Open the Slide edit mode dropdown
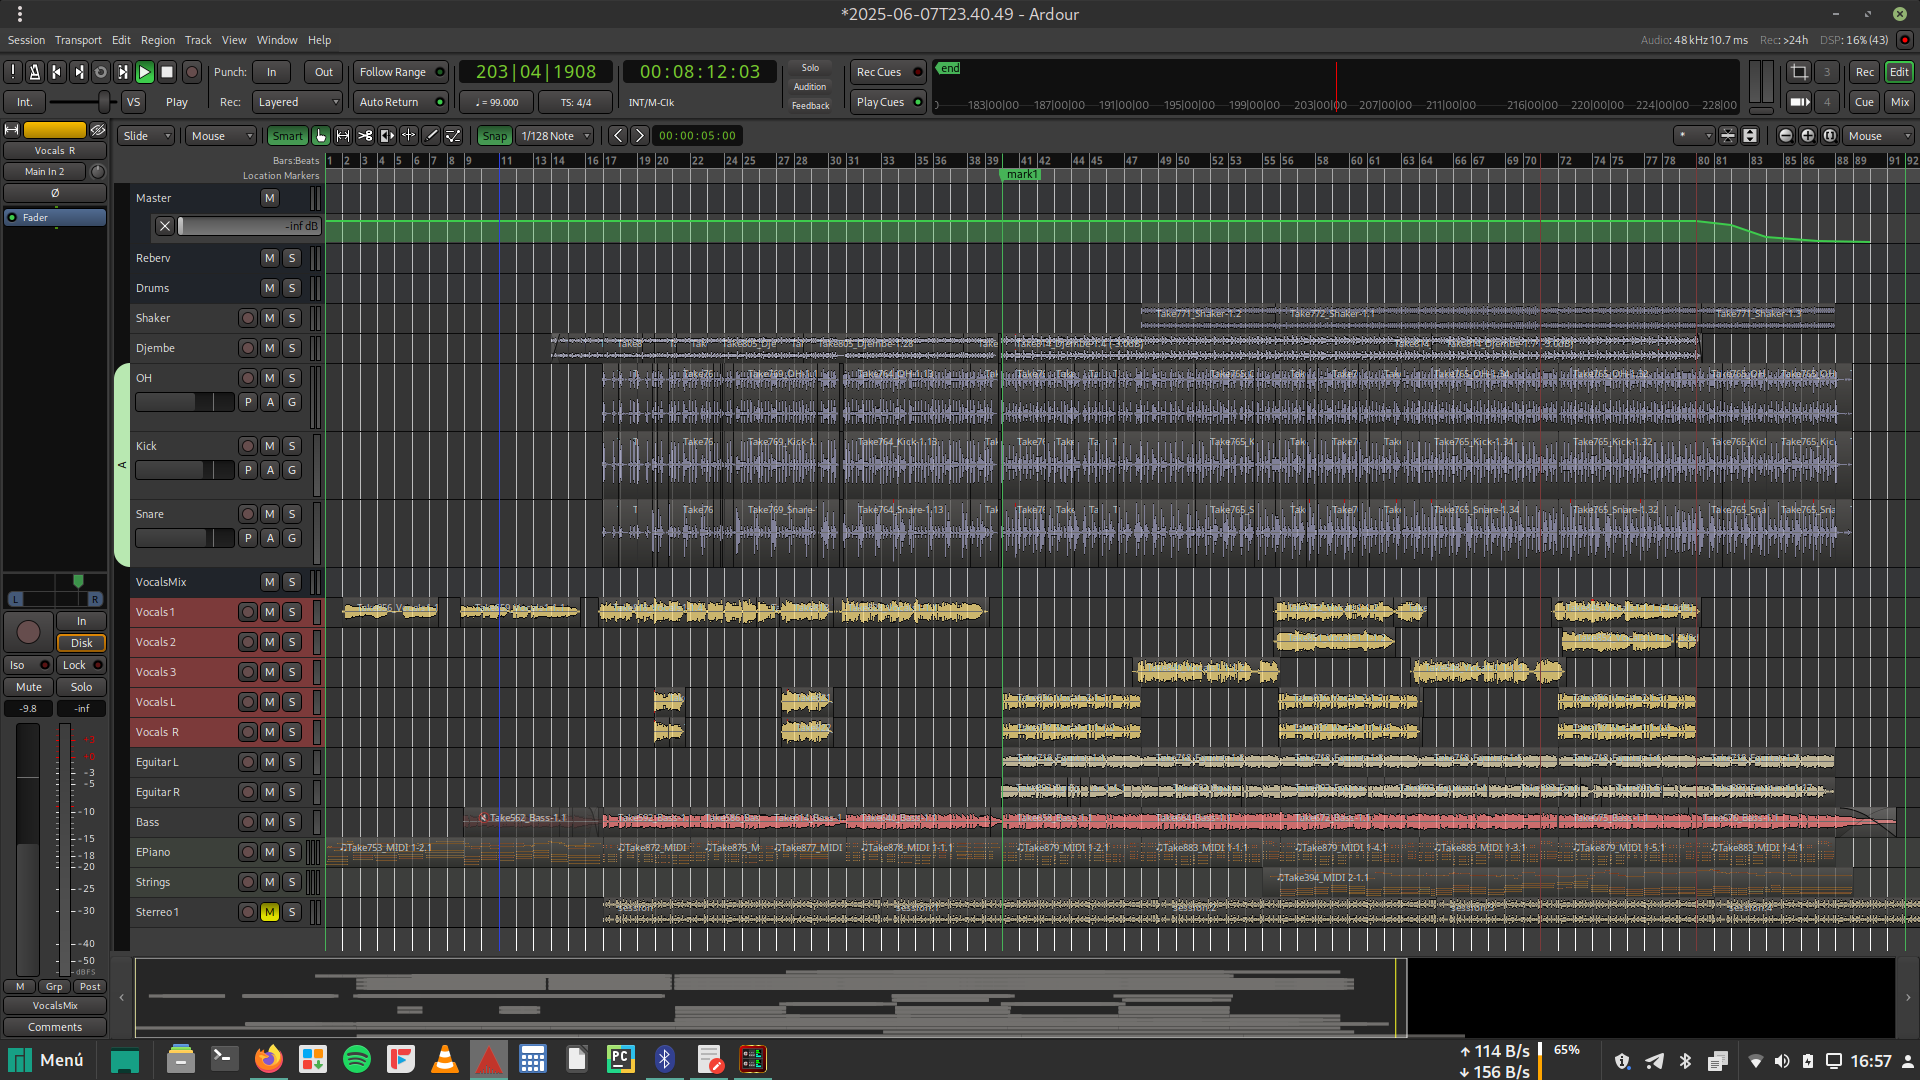This screenshot has height=1080, width=1920. 146,136
